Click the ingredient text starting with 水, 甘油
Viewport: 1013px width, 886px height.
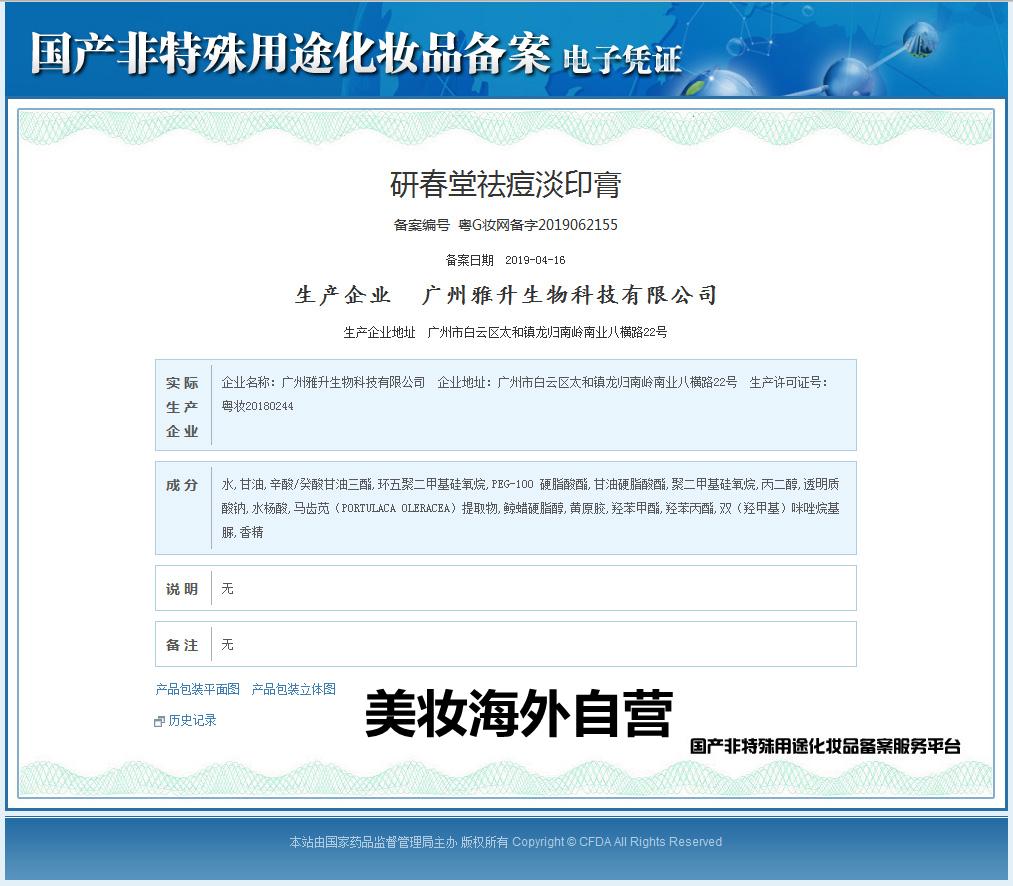(530, 508)
